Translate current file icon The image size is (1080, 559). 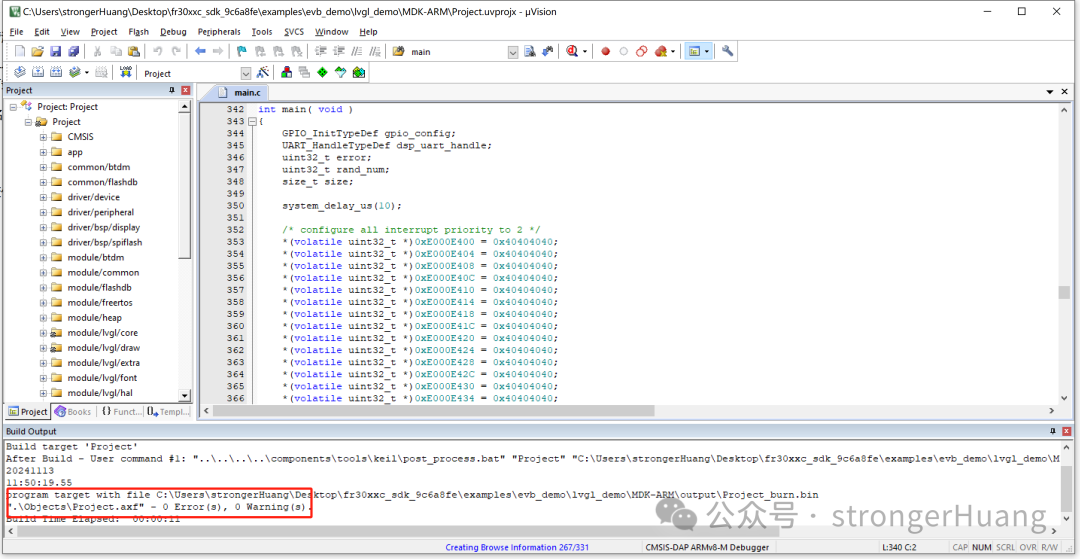click(20, 72)
